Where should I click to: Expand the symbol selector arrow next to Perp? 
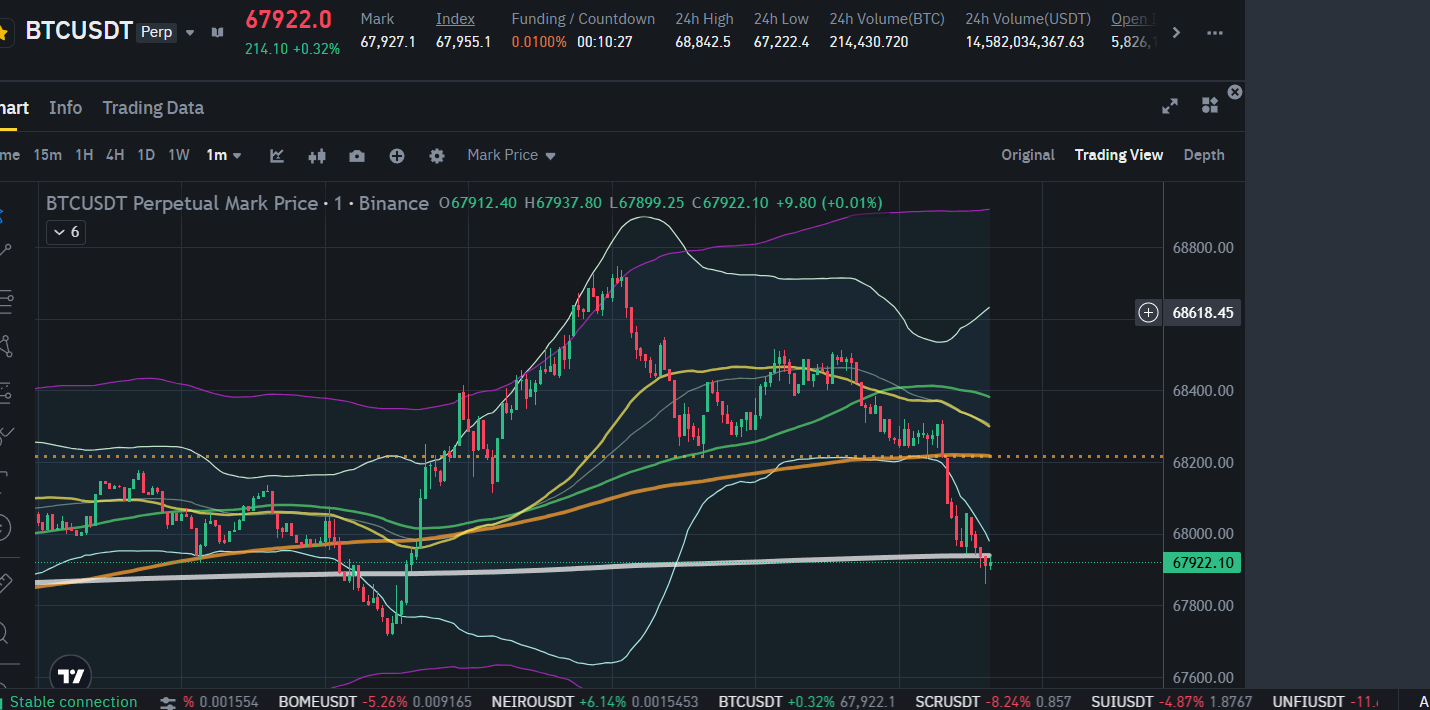pos(190,32)
